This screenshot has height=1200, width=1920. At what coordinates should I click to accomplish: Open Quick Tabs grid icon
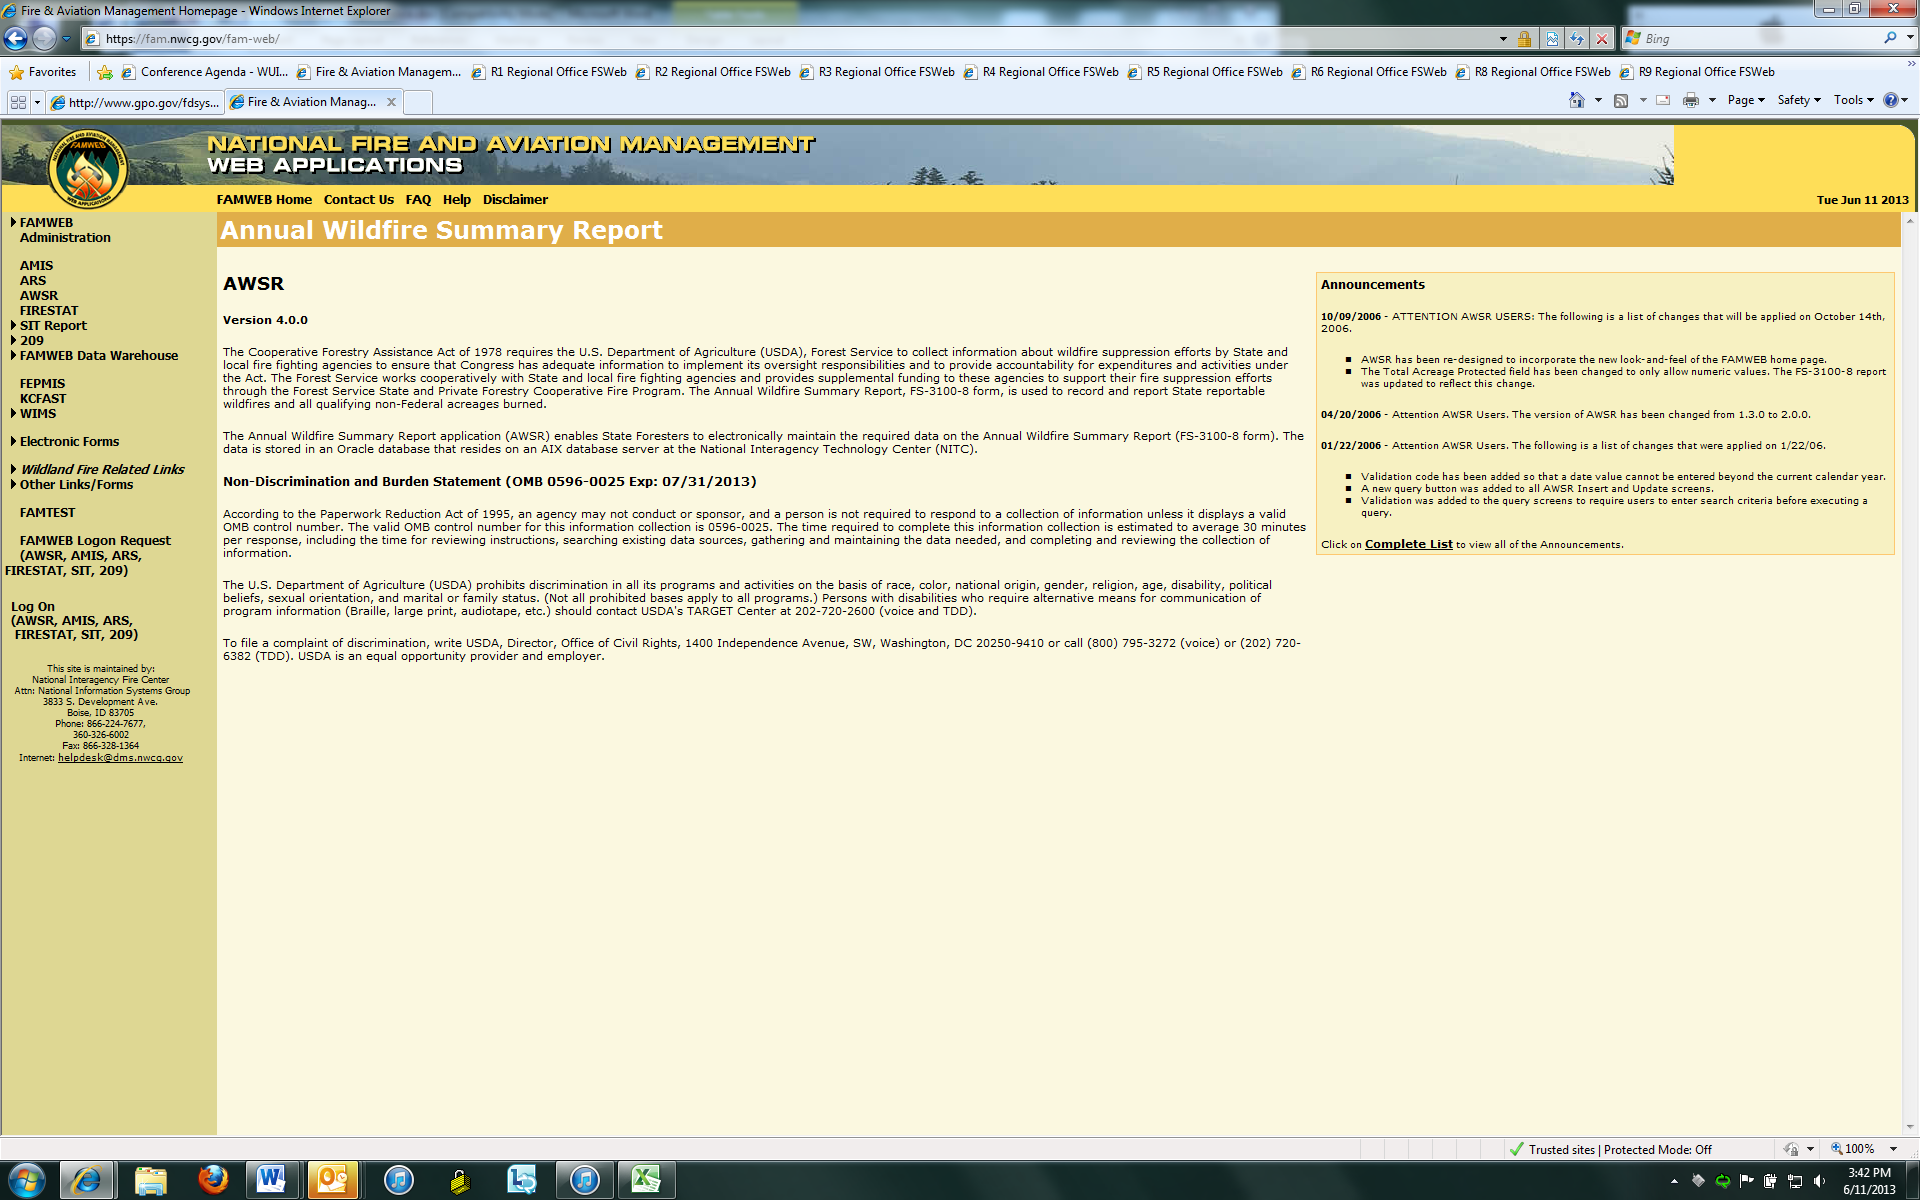18,102
